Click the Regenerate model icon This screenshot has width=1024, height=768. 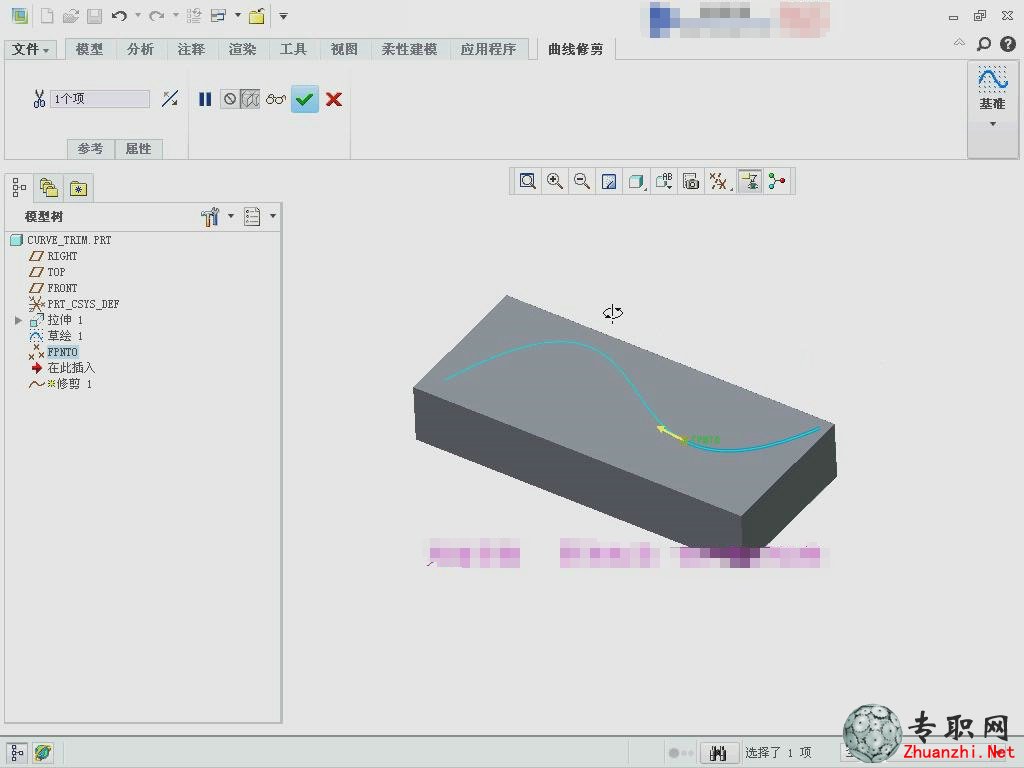tap(193, 16)
